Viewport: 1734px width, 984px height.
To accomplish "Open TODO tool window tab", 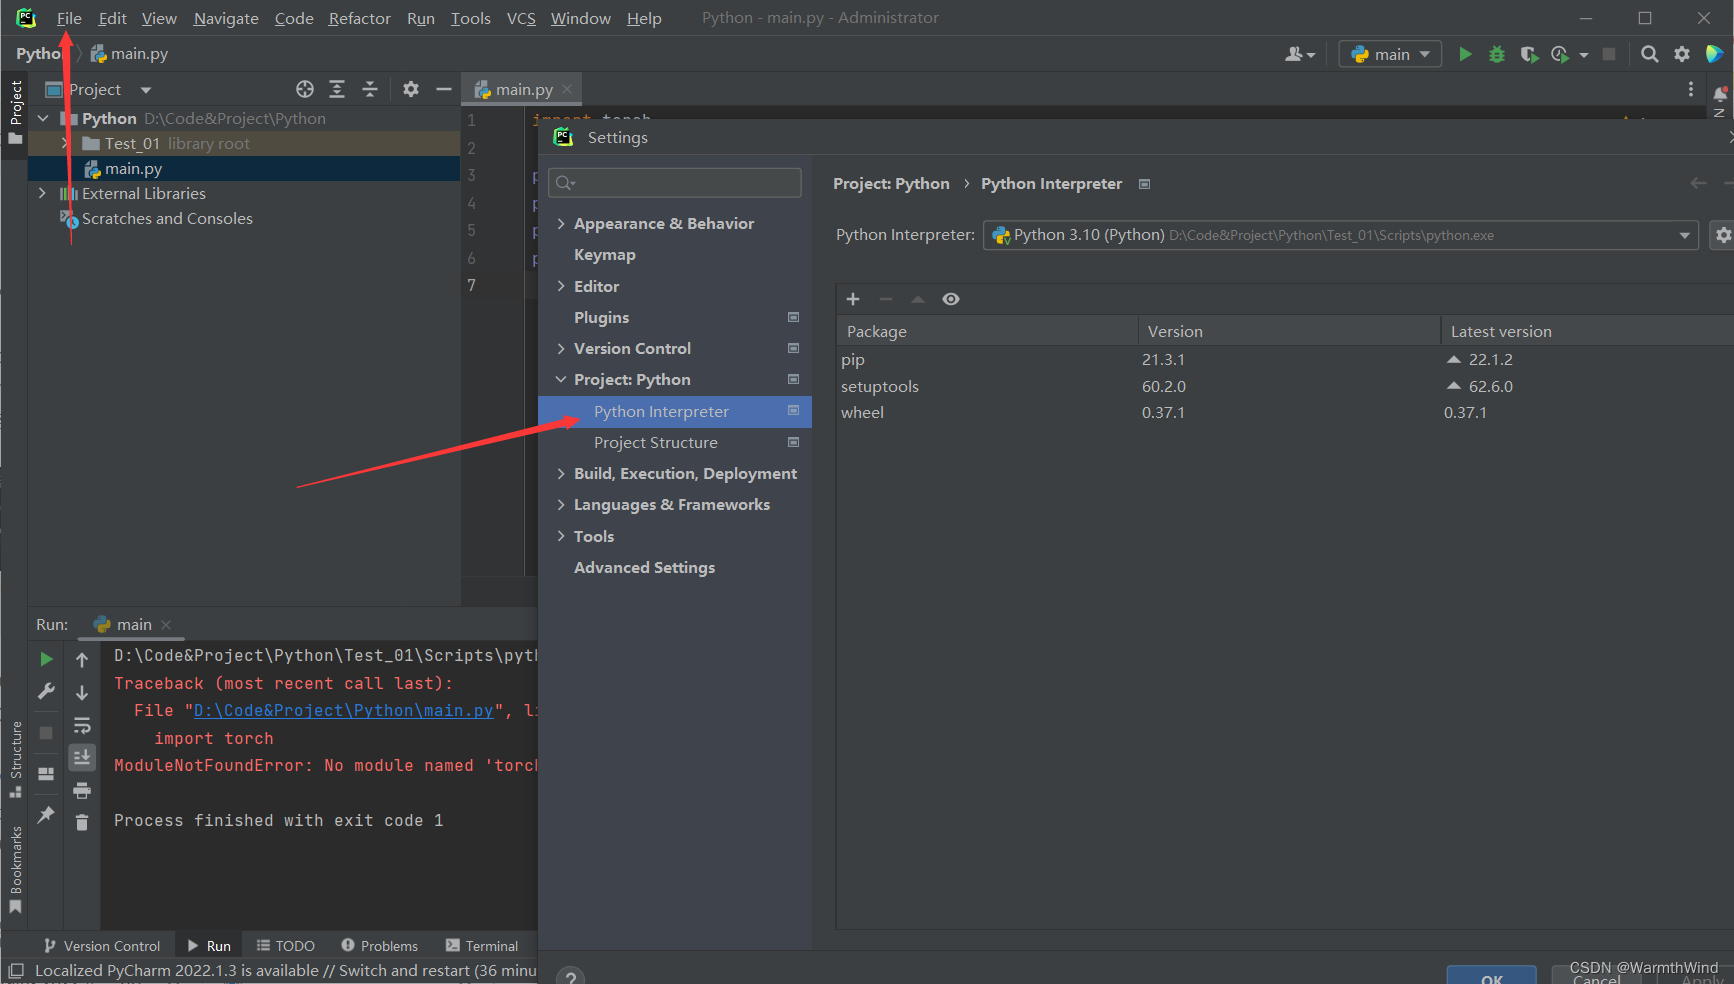I will (x=285, y=946).
